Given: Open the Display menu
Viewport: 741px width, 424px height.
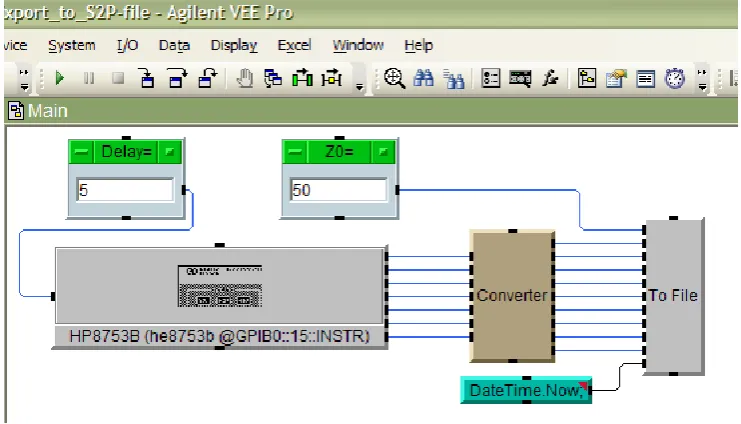Looking at the screenshot, I should (234, 45).
